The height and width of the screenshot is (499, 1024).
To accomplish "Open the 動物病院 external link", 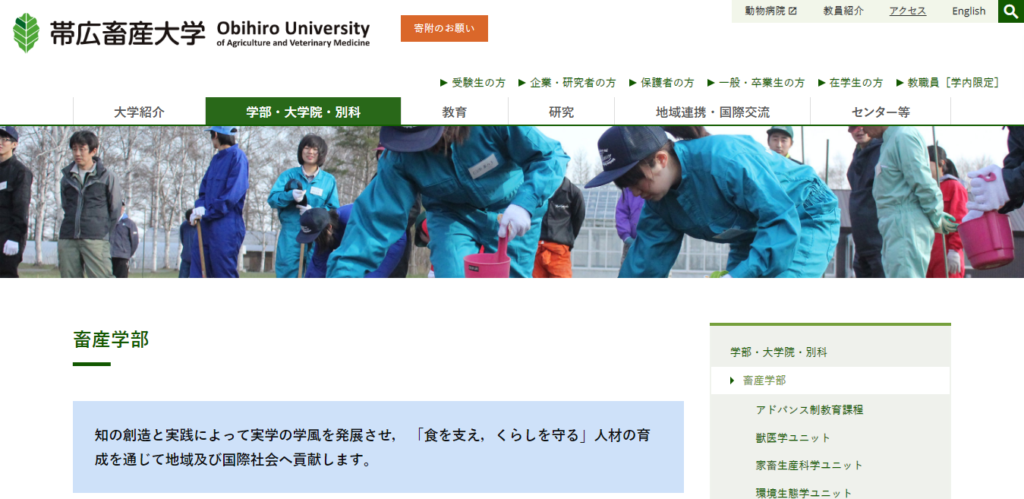I will click(771, 11).
